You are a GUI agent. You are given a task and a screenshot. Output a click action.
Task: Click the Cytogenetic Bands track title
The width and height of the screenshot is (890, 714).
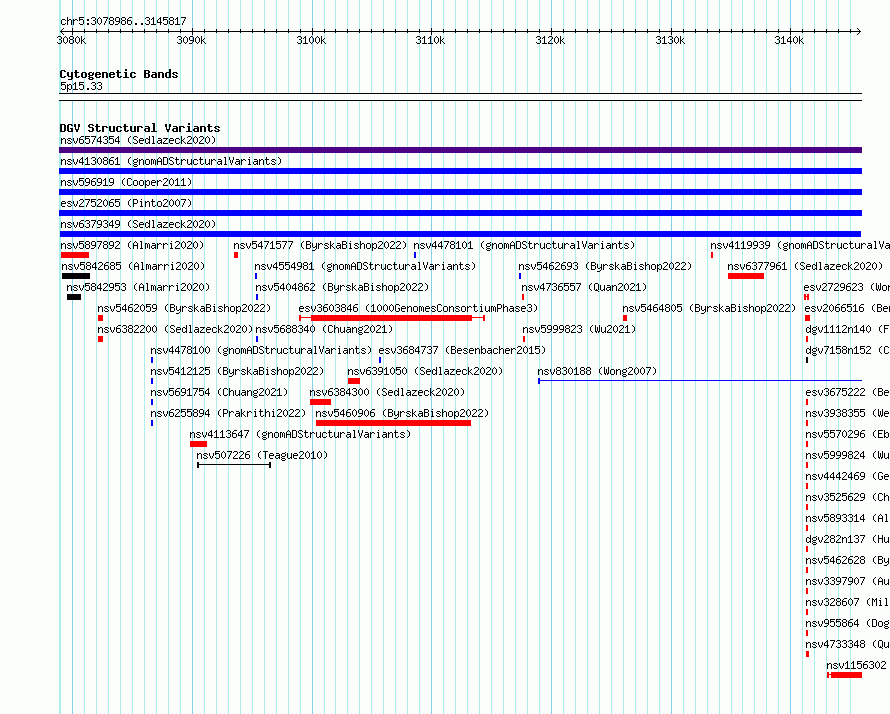pos(119,74)
